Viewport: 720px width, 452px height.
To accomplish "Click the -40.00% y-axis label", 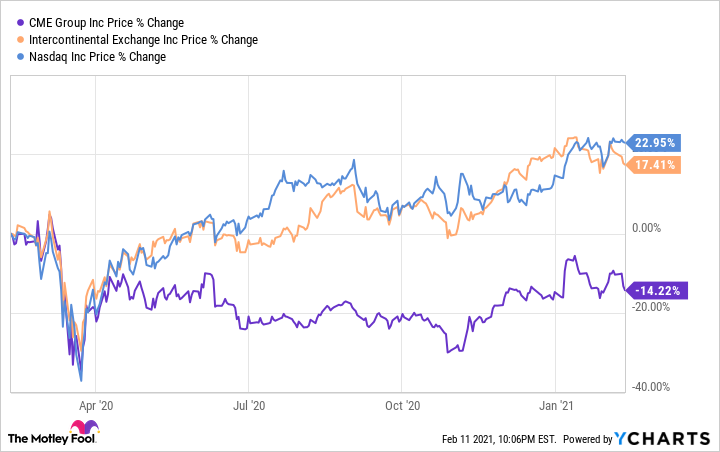I will 655,387.
